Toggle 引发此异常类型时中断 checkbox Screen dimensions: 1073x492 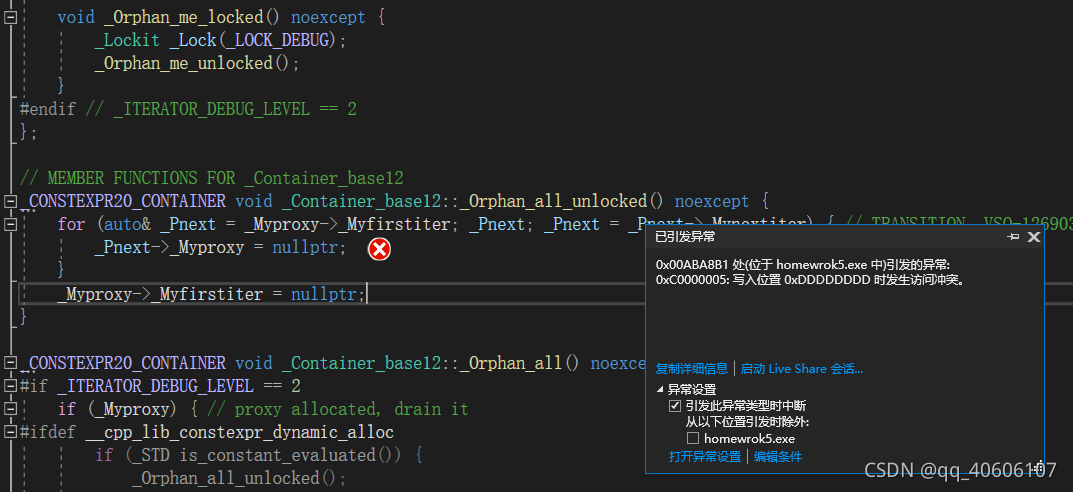pos(675,405)
